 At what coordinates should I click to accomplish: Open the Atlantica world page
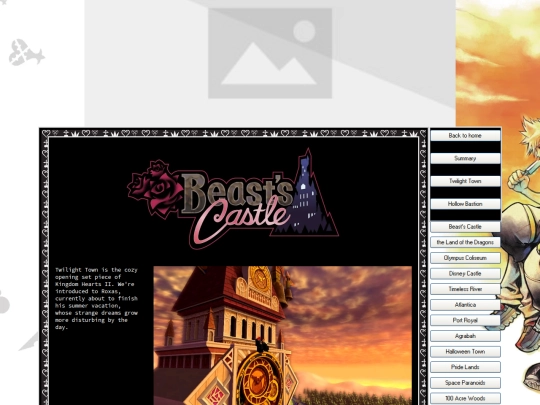pyautogui.click(x=465, y=304)
